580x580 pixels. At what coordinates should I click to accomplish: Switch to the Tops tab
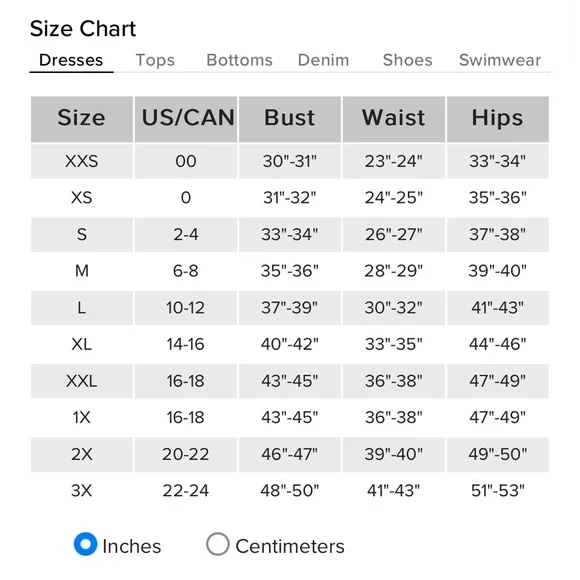[x=155, y=60]
